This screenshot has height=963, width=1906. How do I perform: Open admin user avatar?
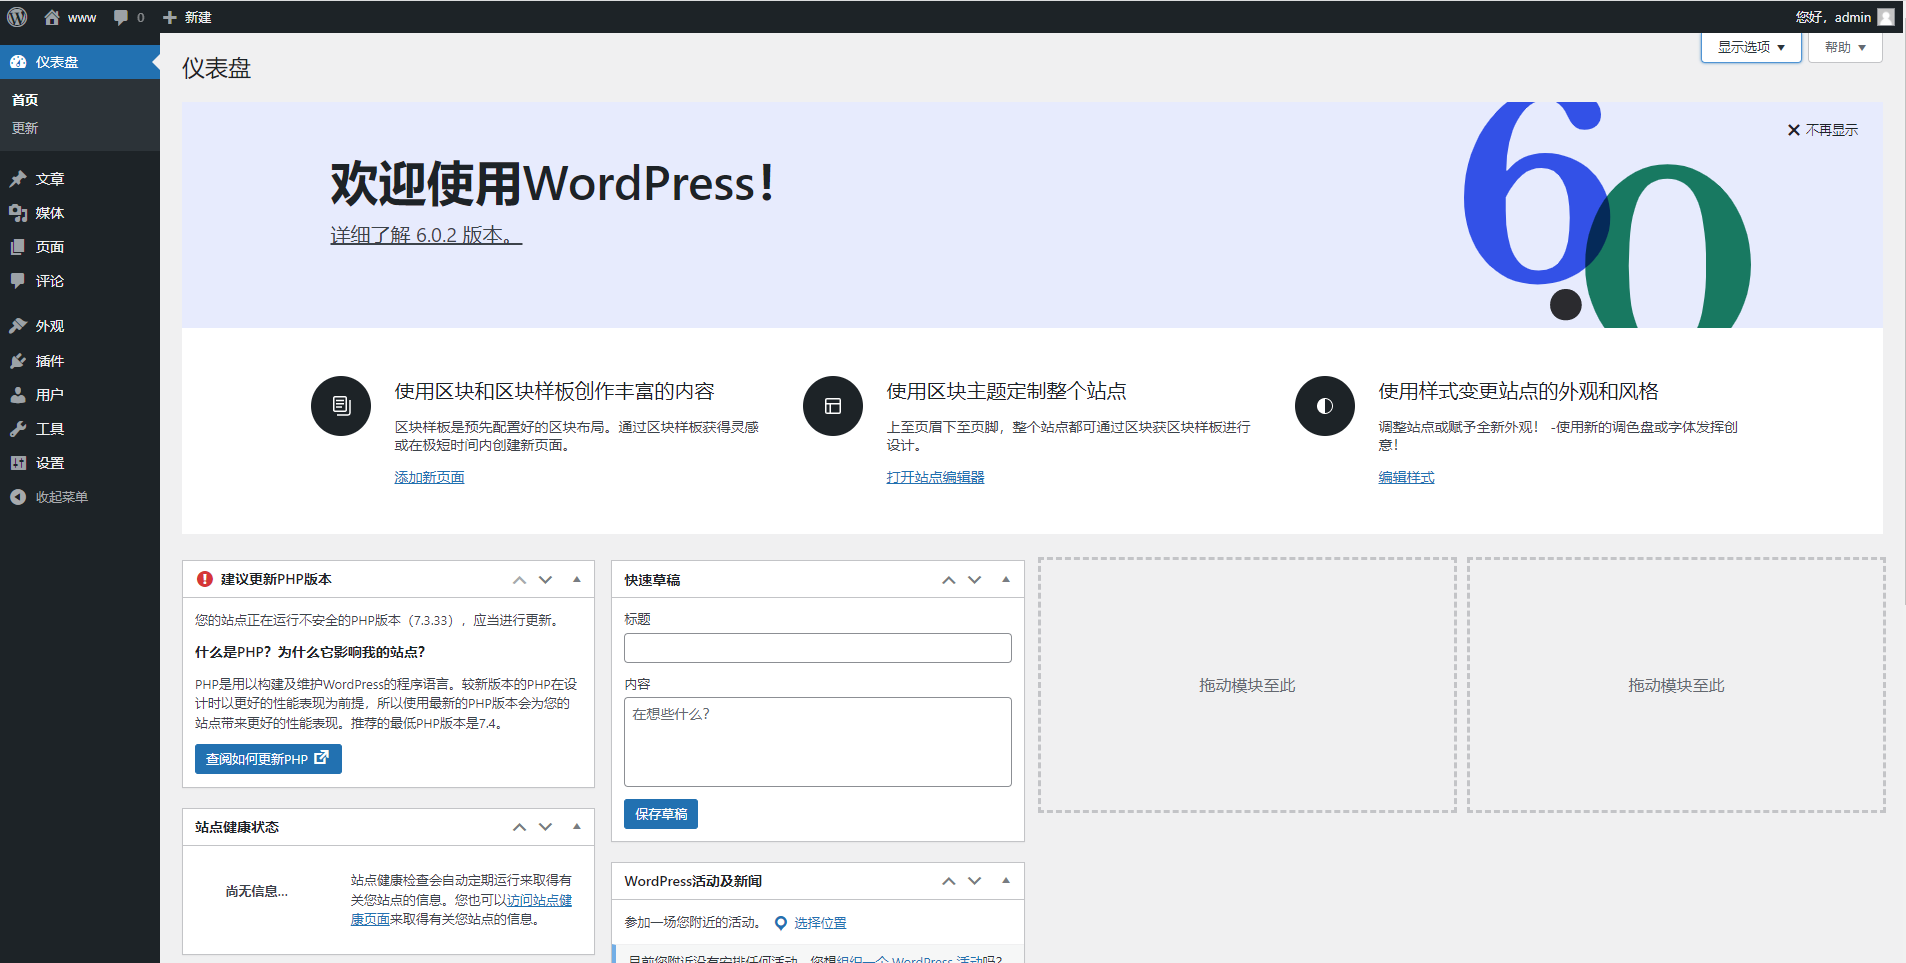click(x=1886, y=17)
